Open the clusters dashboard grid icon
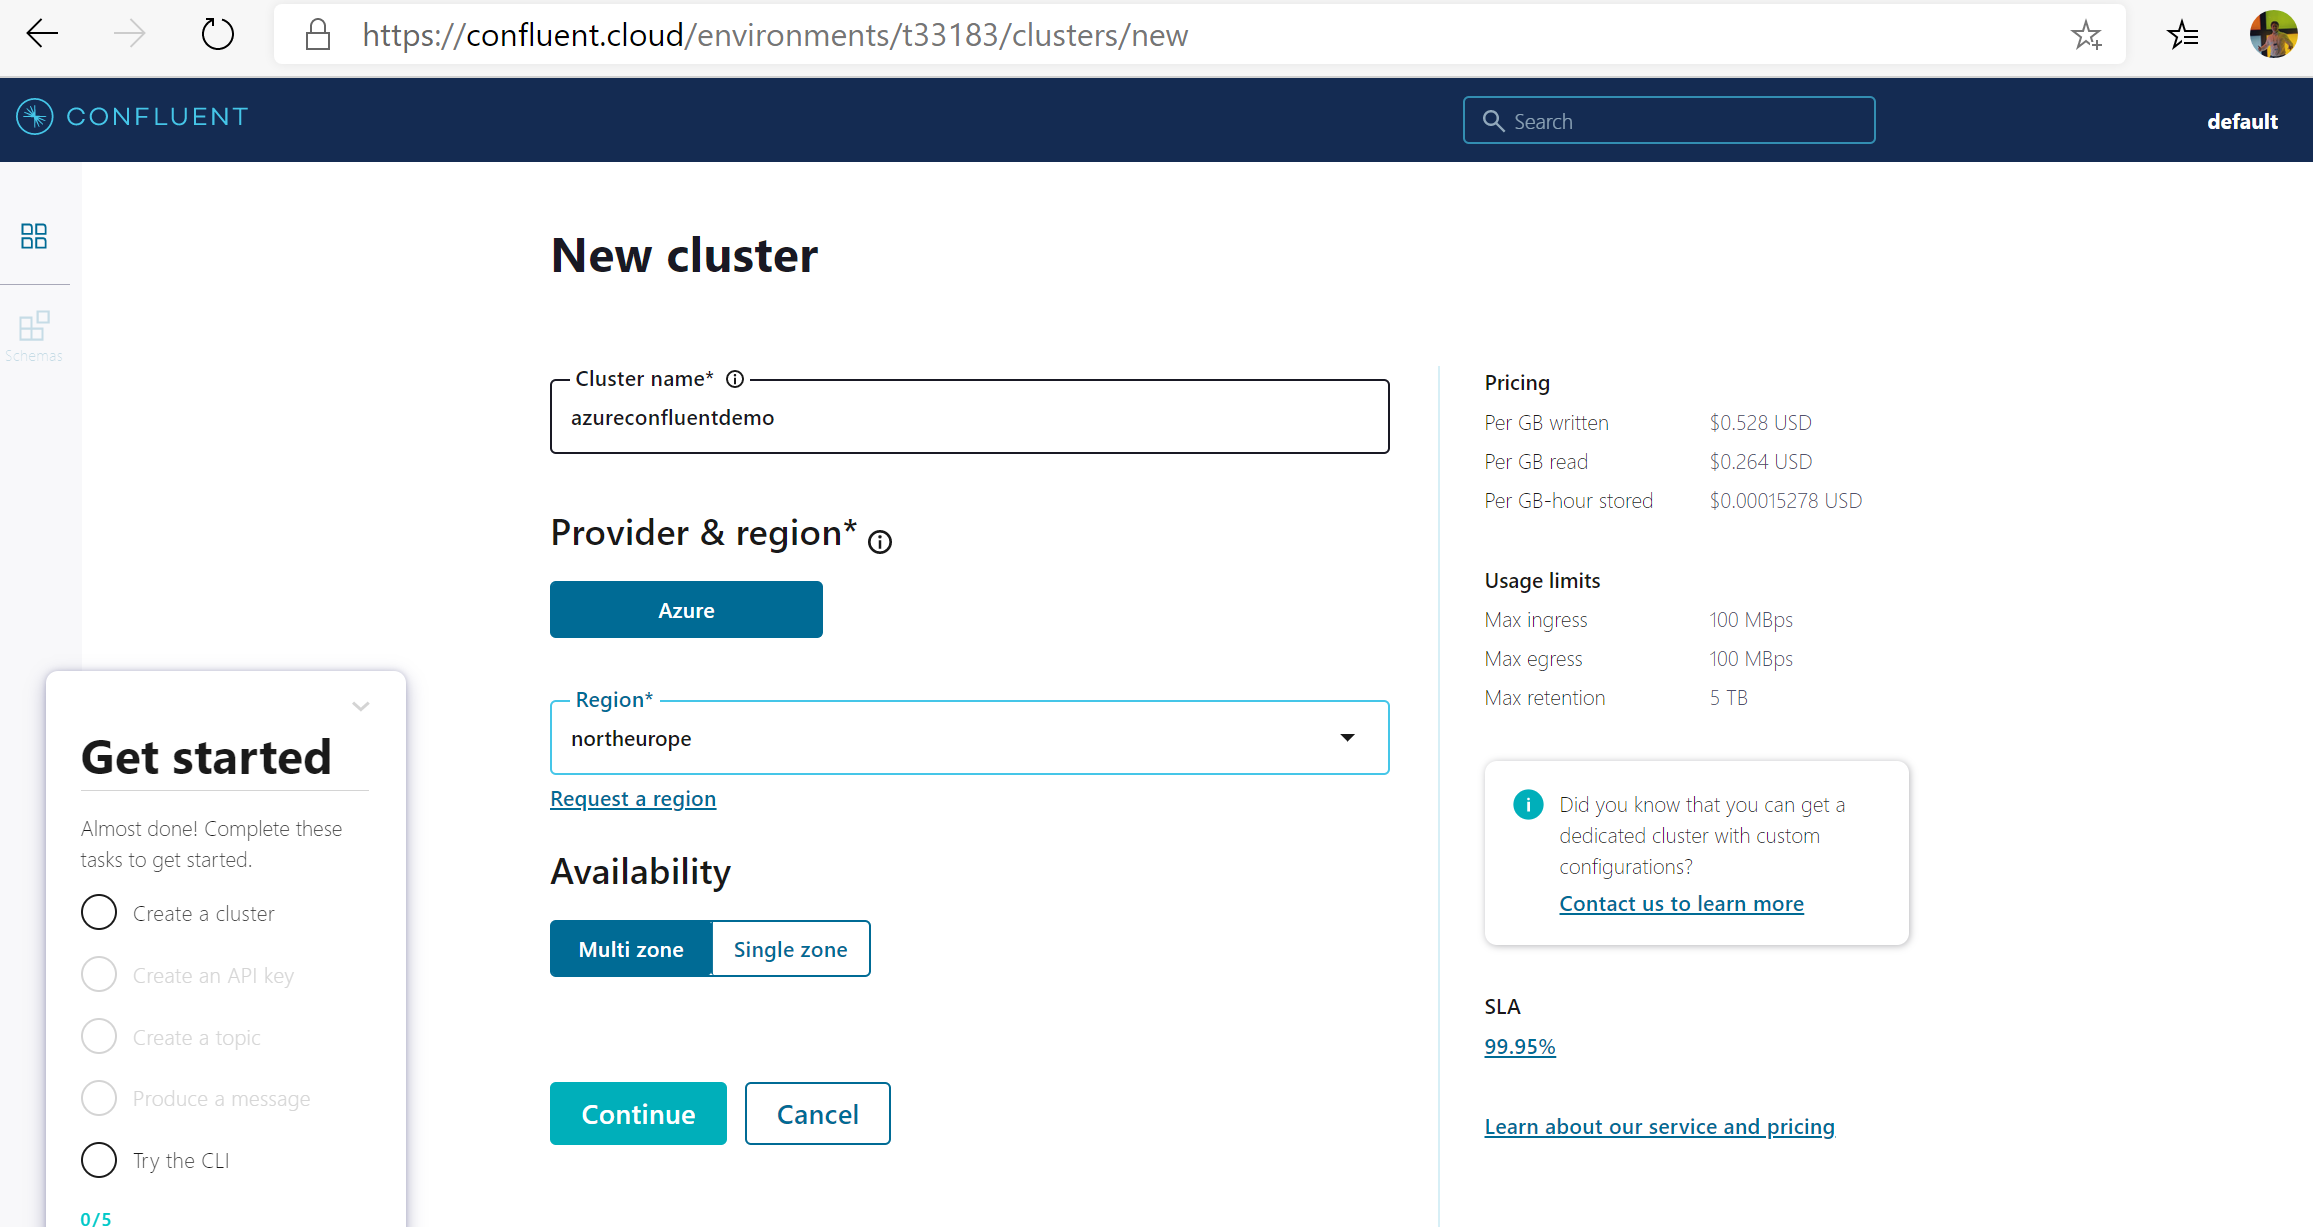This screenshot has height=1227, width=2313. tap(34, 236)
